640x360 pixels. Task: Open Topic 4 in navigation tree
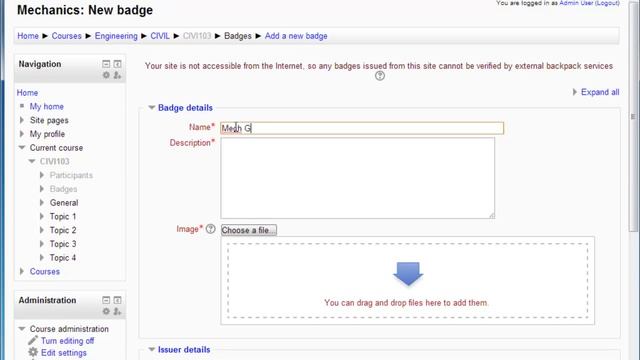click(x=63, y=258)
